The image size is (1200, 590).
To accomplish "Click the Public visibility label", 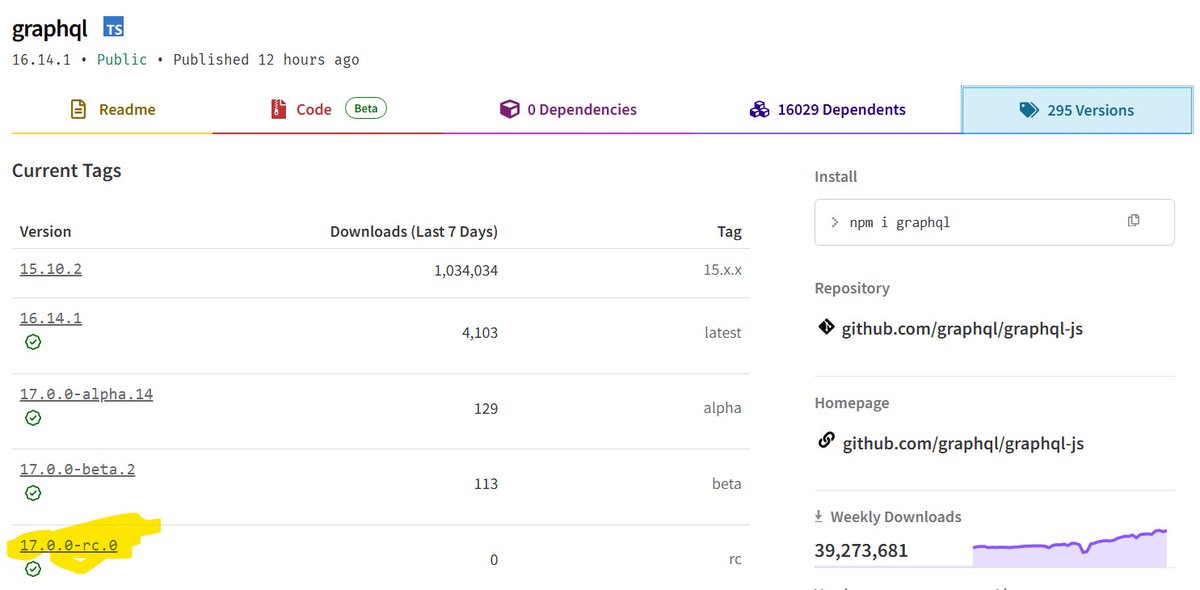I will pos(122,60).
